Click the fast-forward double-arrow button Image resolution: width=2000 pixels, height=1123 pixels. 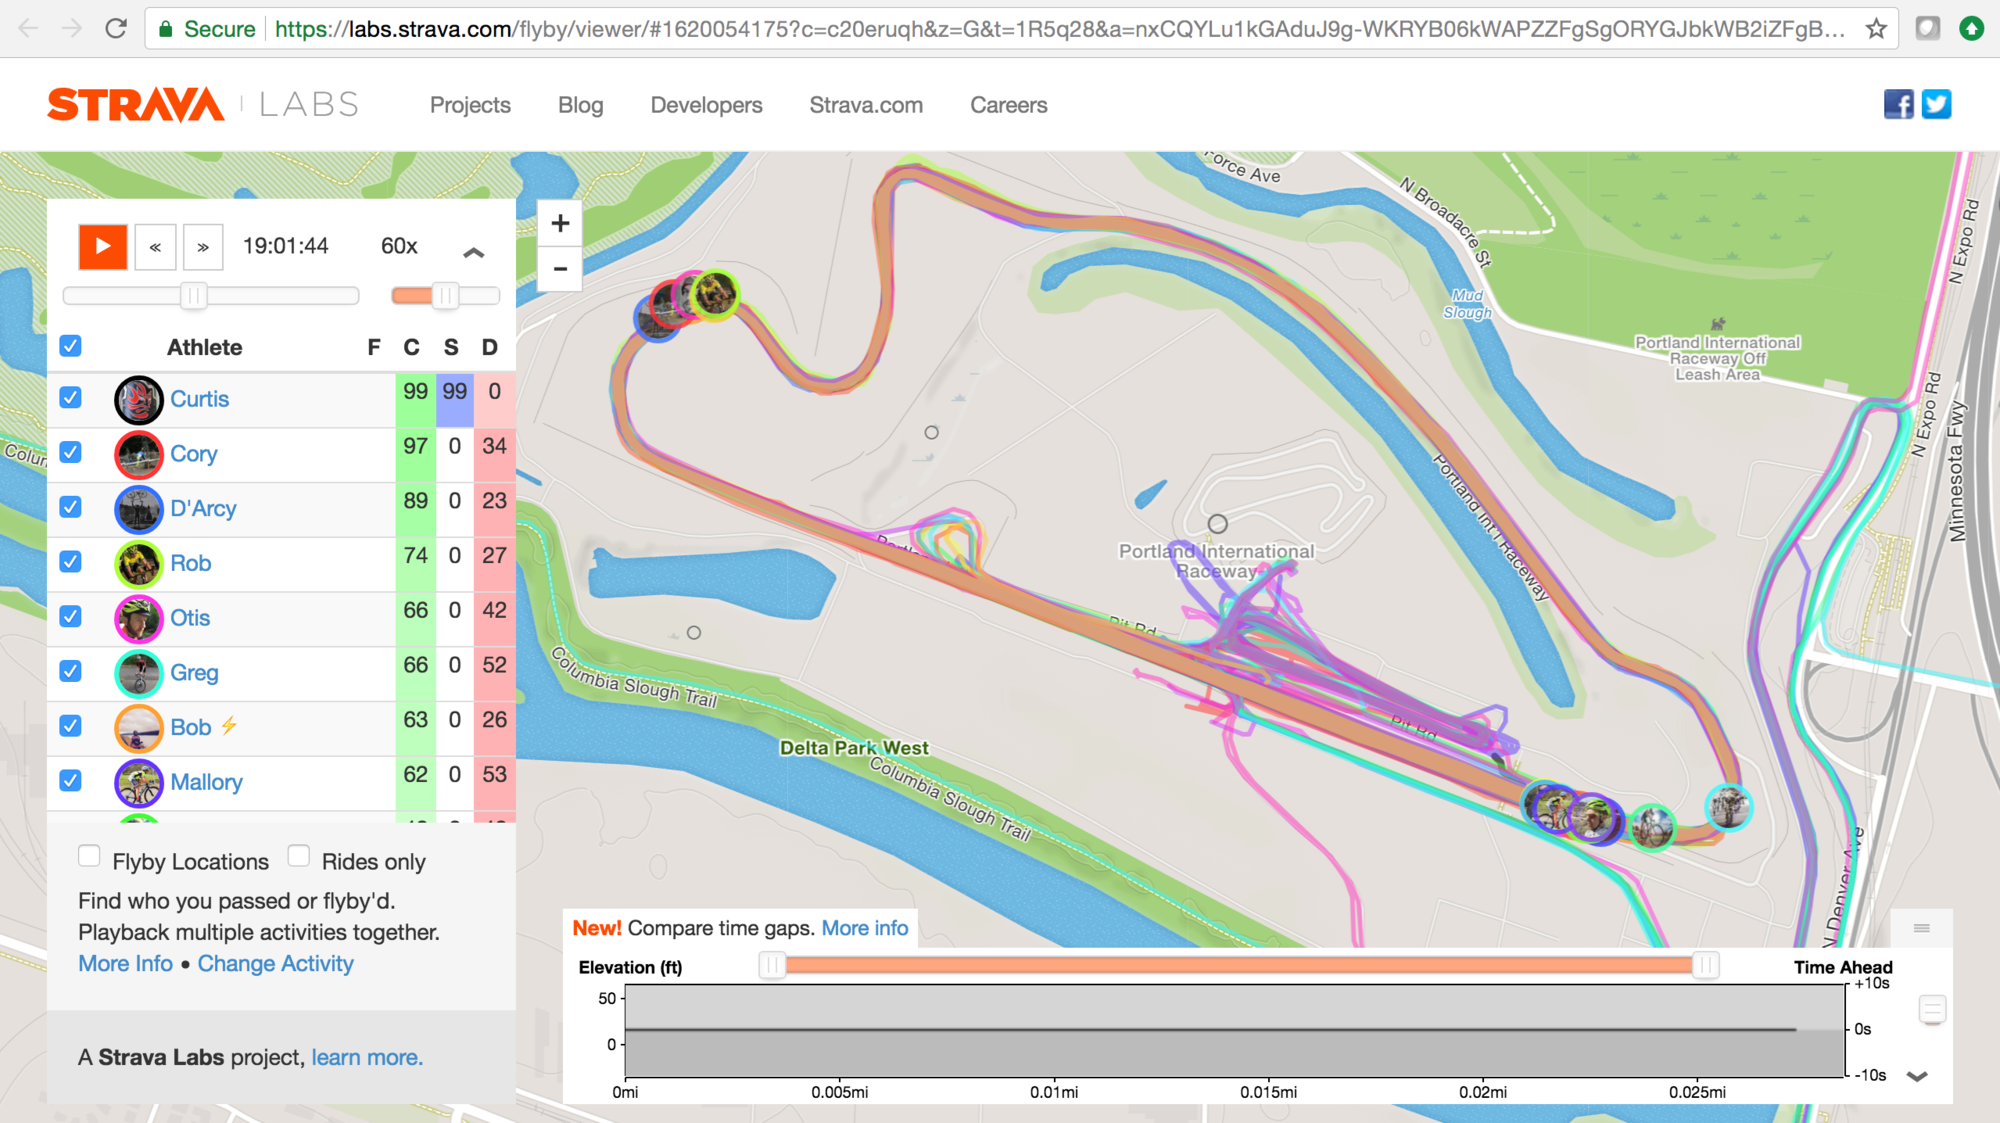203,247
